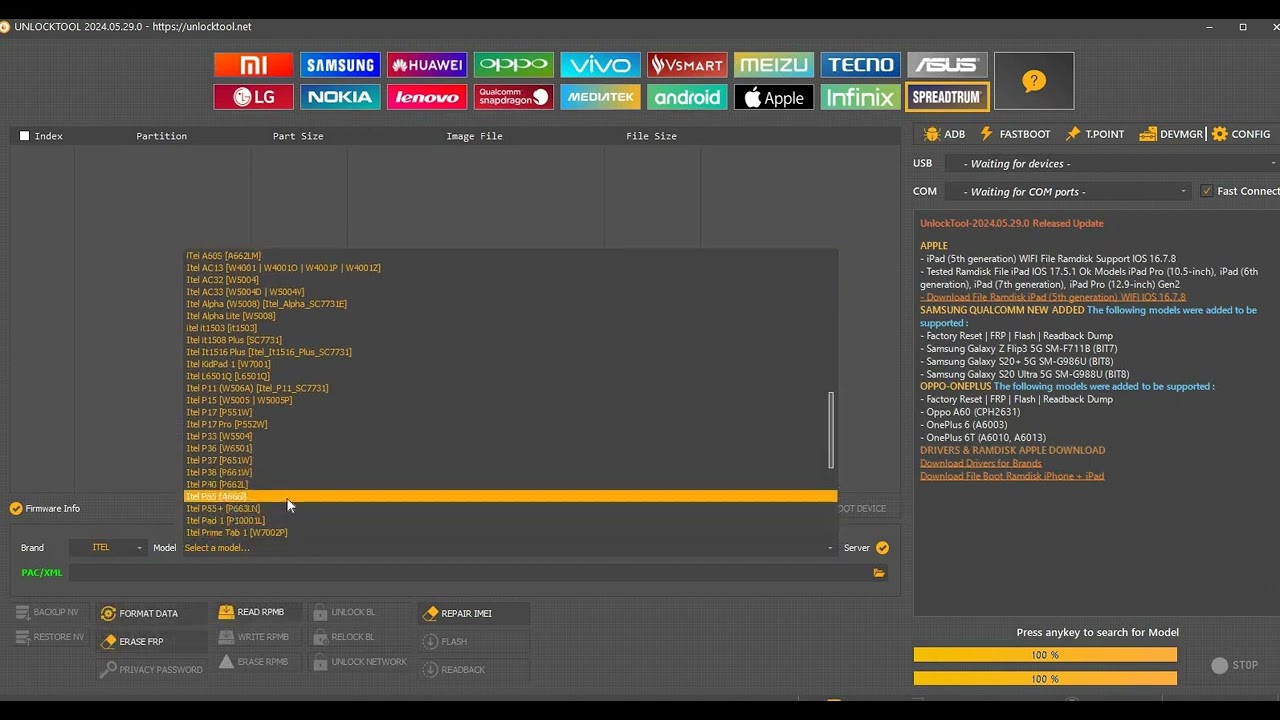Select the Apple brand logo
The image size is (1280, 720).
coord(774,97)
